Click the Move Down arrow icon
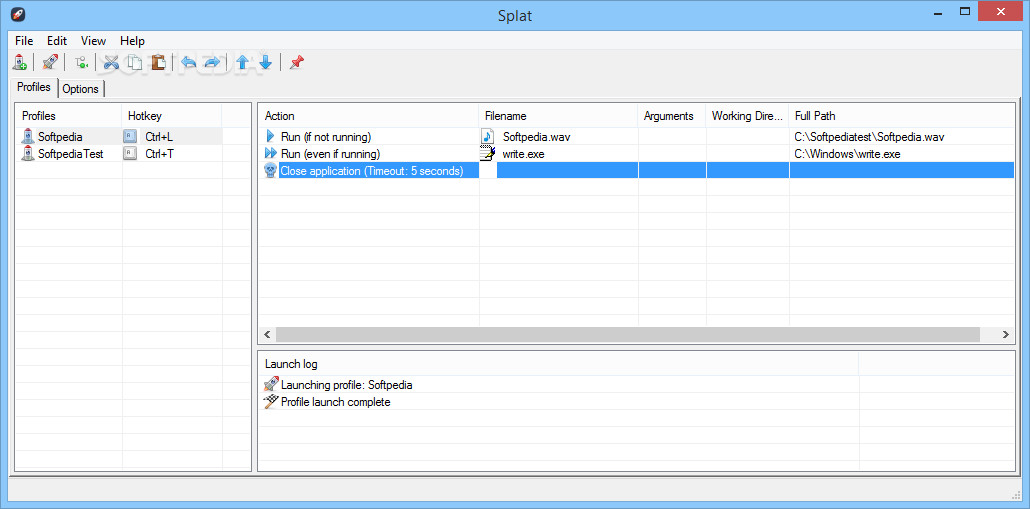Screen dimensions: 1030x509 pos(265,62)
